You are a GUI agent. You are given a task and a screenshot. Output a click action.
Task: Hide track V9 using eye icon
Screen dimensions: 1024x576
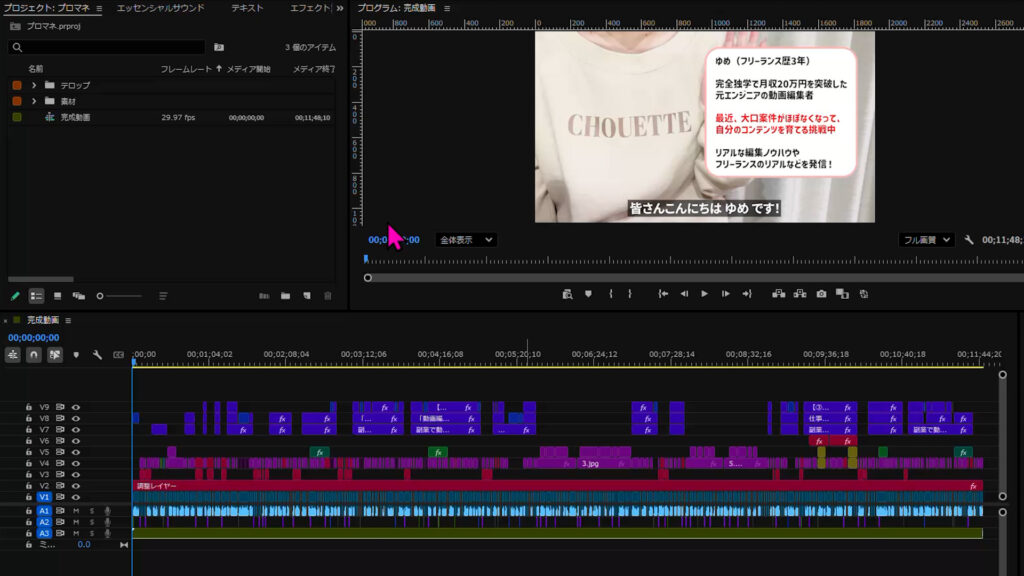point(75,408)
